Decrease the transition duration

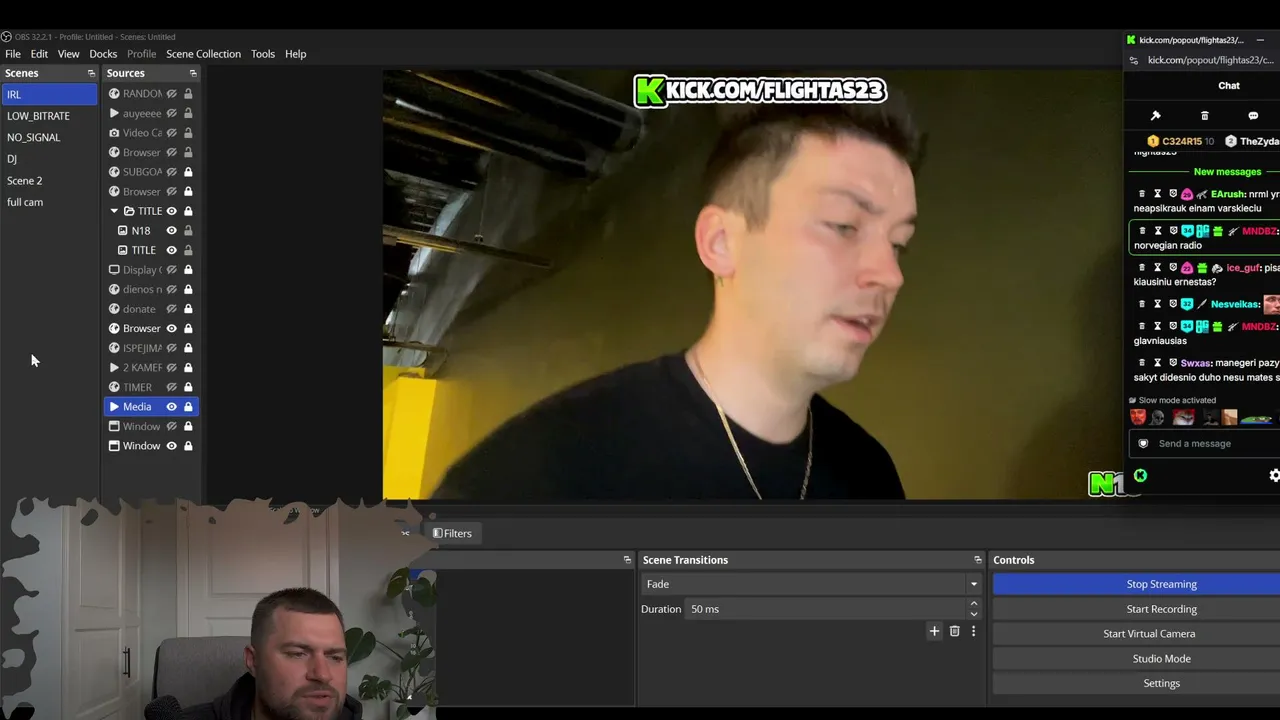click(x=974, y=614)
